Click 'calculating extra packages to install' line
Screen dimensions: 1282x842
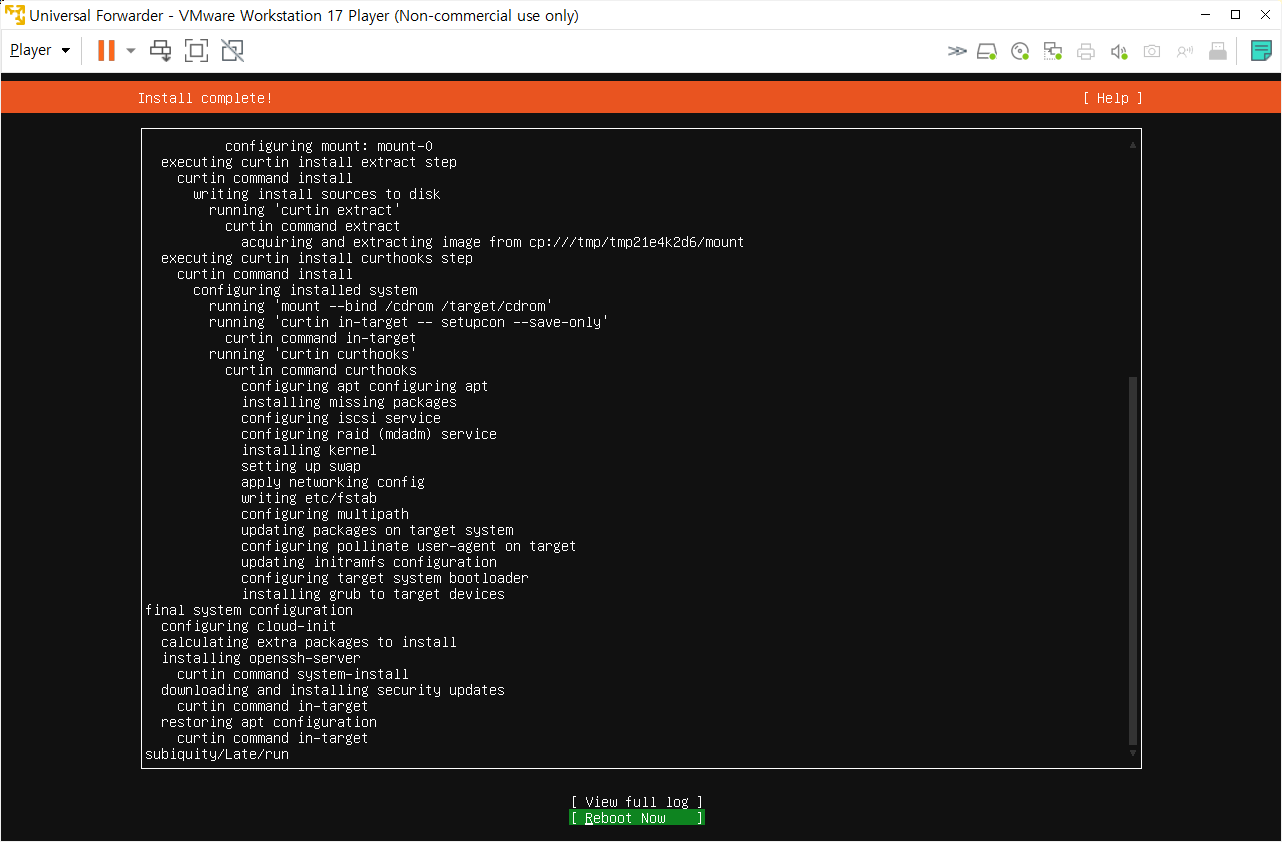pyautogui.click(x=309, y=642)
